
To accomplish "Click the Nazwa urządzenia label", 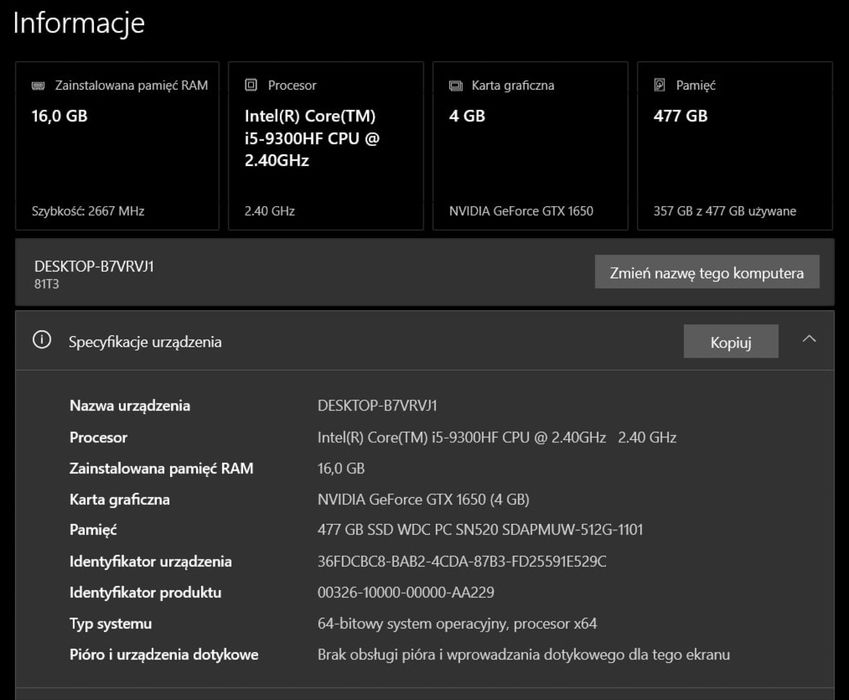I will point(130,406).
